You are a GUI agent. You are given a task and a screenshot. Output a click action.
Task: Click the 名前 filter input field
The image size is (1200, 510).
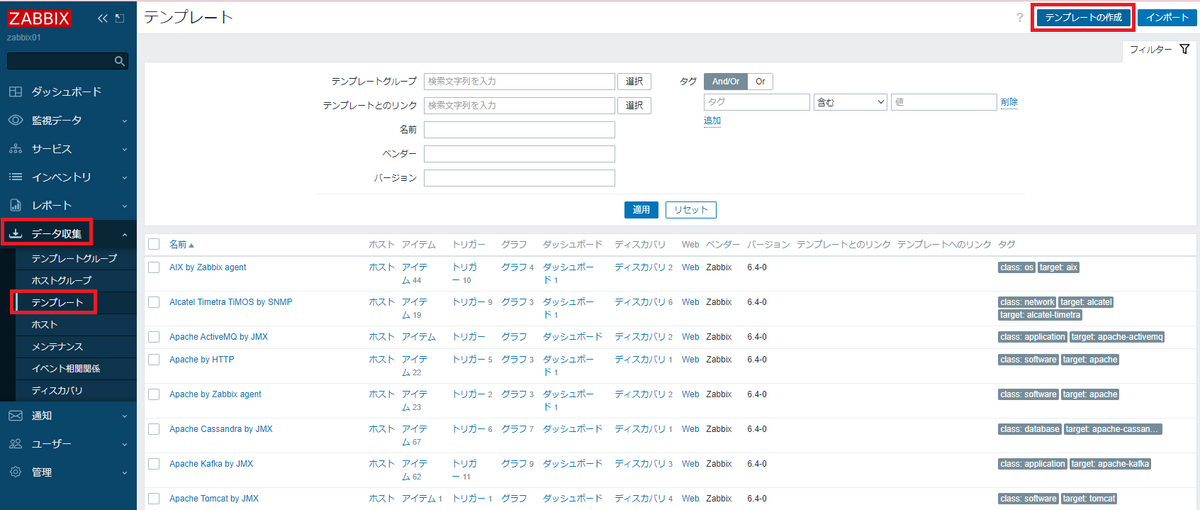pyautogui.click(x=519, y=129)
